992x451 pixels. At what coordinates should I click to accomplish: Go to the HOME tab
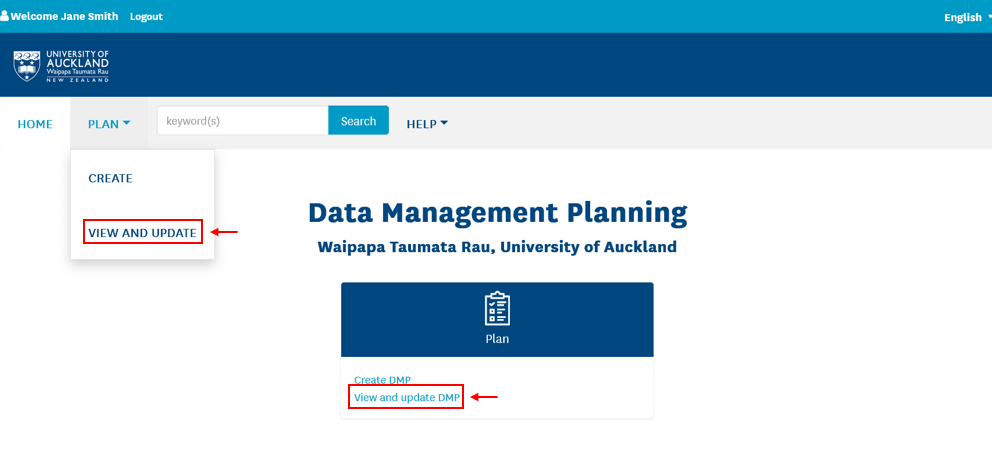(x=35, y=124)
